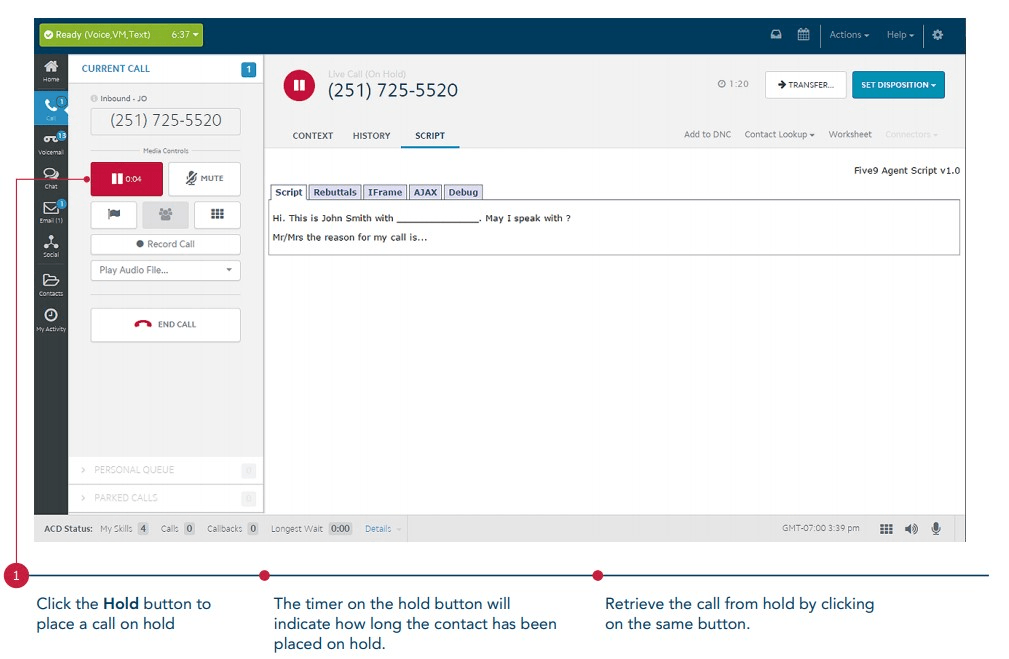Mute the microphone with MUTE button
Screen dimensions: 1009x659
(x=204, y=179)
